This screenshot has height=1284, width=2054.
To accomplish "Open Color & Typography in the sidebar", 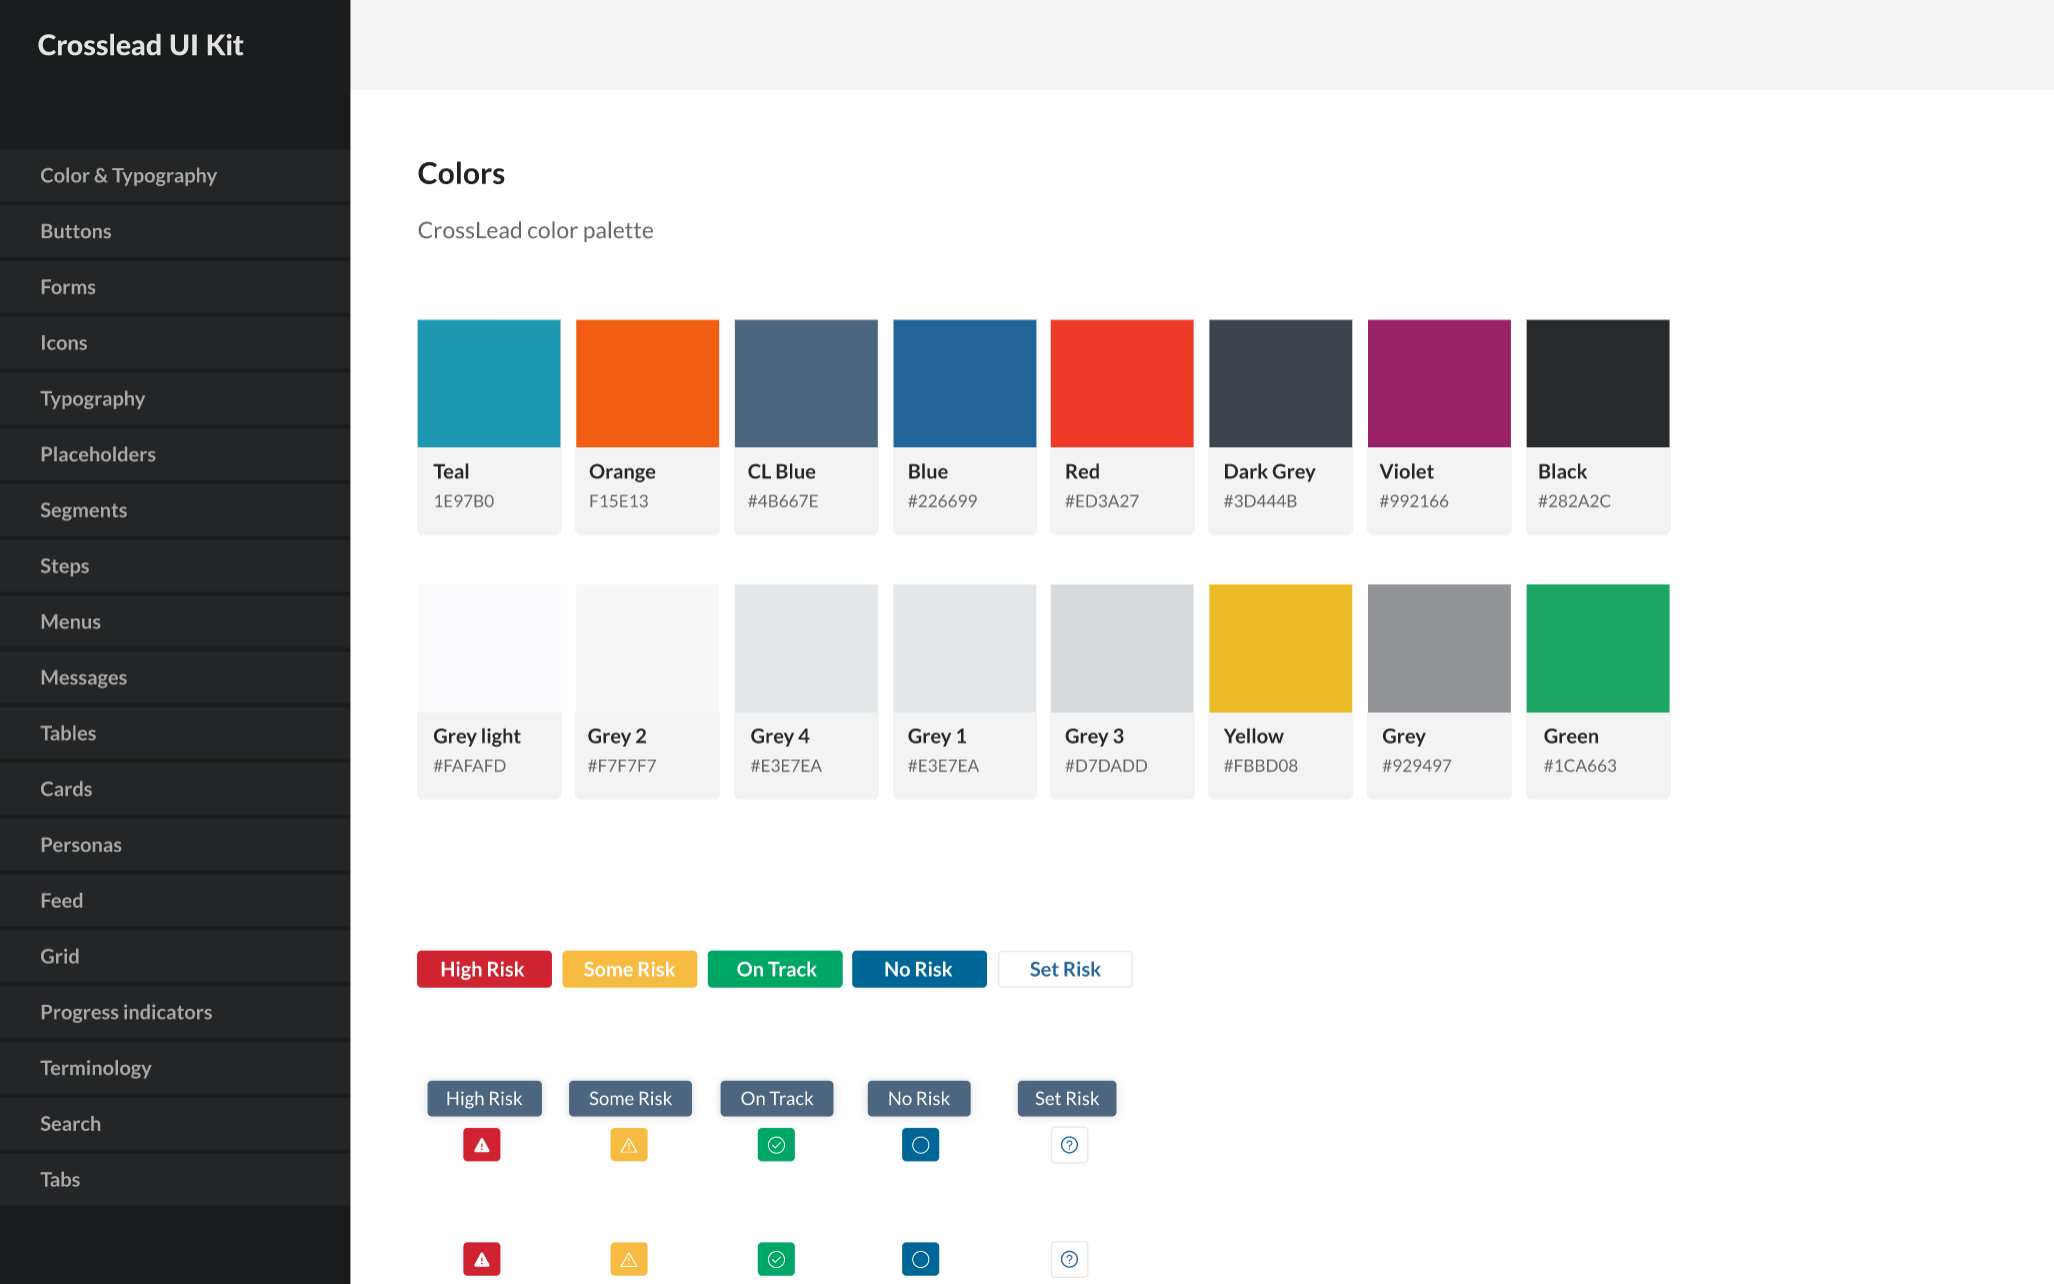I will [175, 176].
